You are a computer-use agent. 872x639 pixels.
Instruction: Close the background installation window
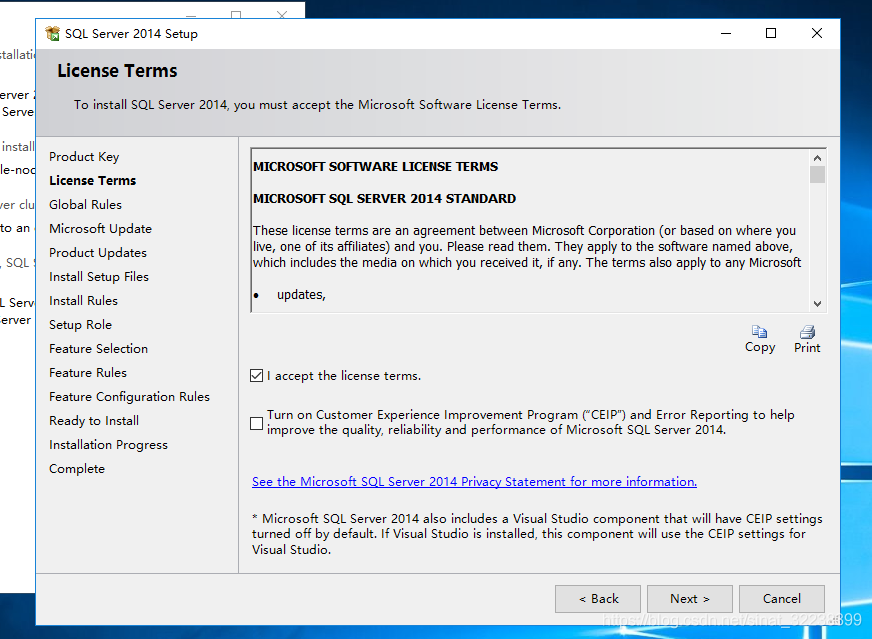(282, 14)
